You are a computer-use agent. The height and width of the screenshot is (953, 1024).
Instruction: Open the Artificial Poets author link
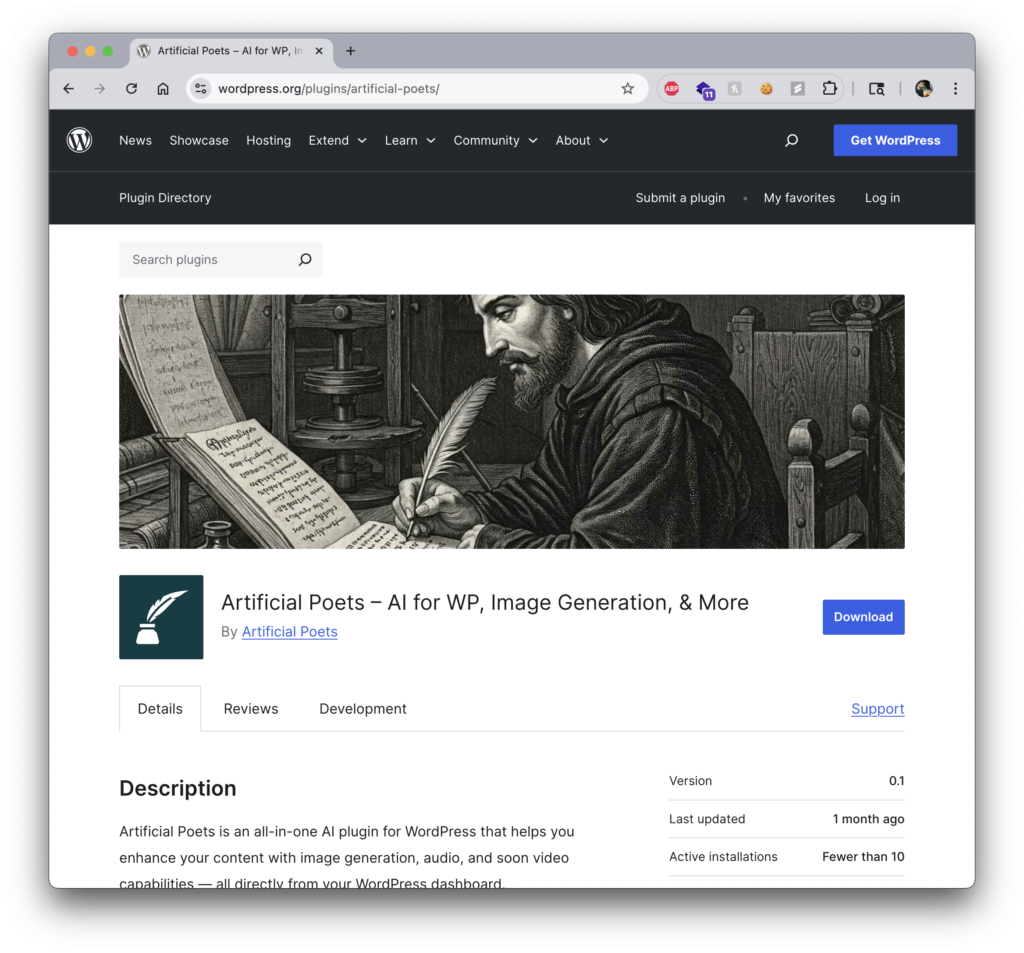(289, 632)
